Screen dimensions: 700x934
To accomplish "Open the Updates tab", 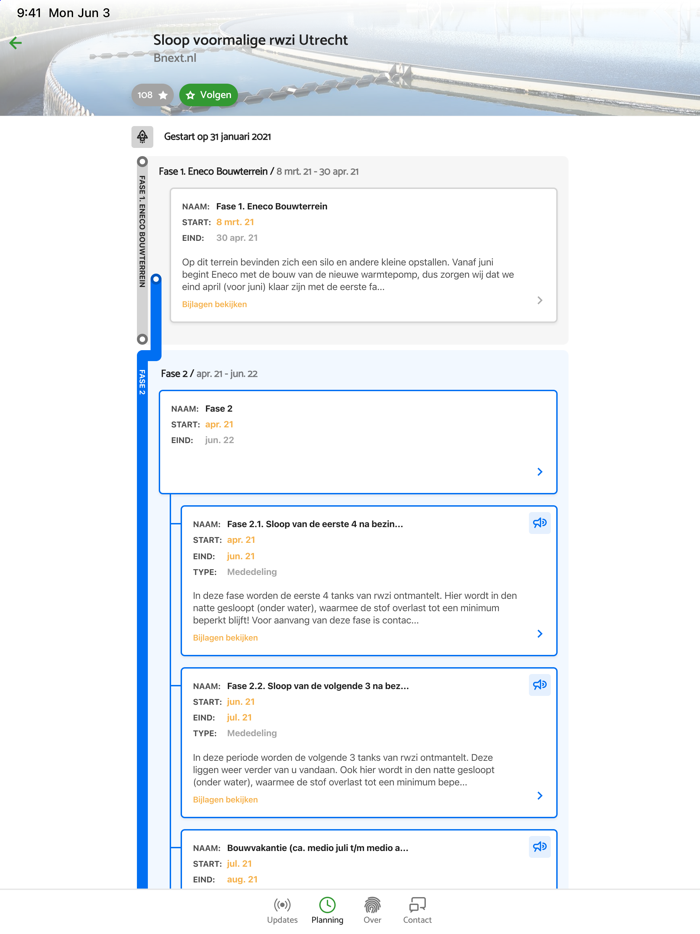I will click(x=282, y=910).
